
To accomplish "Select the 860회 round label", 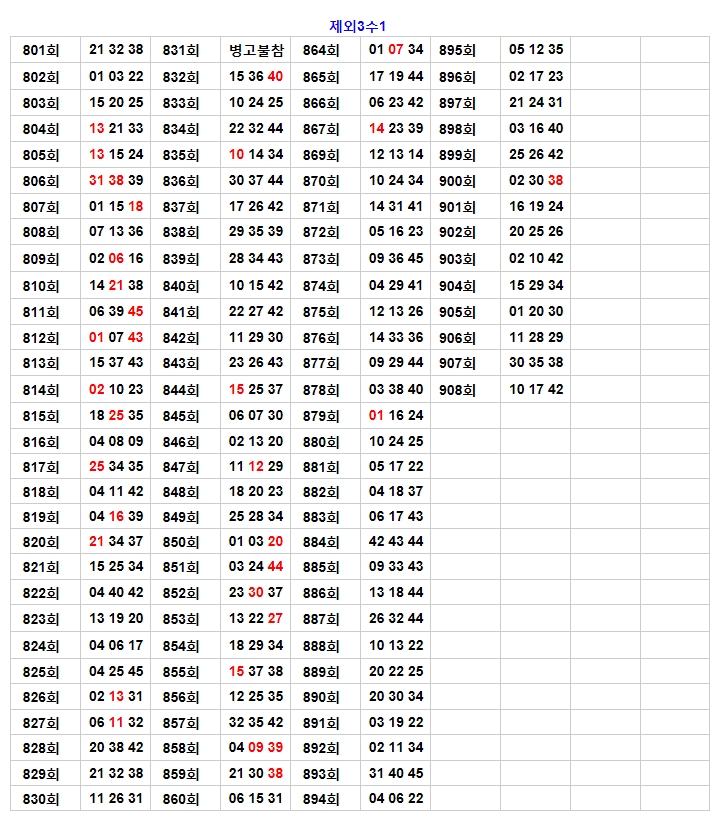I will point(181,799).
